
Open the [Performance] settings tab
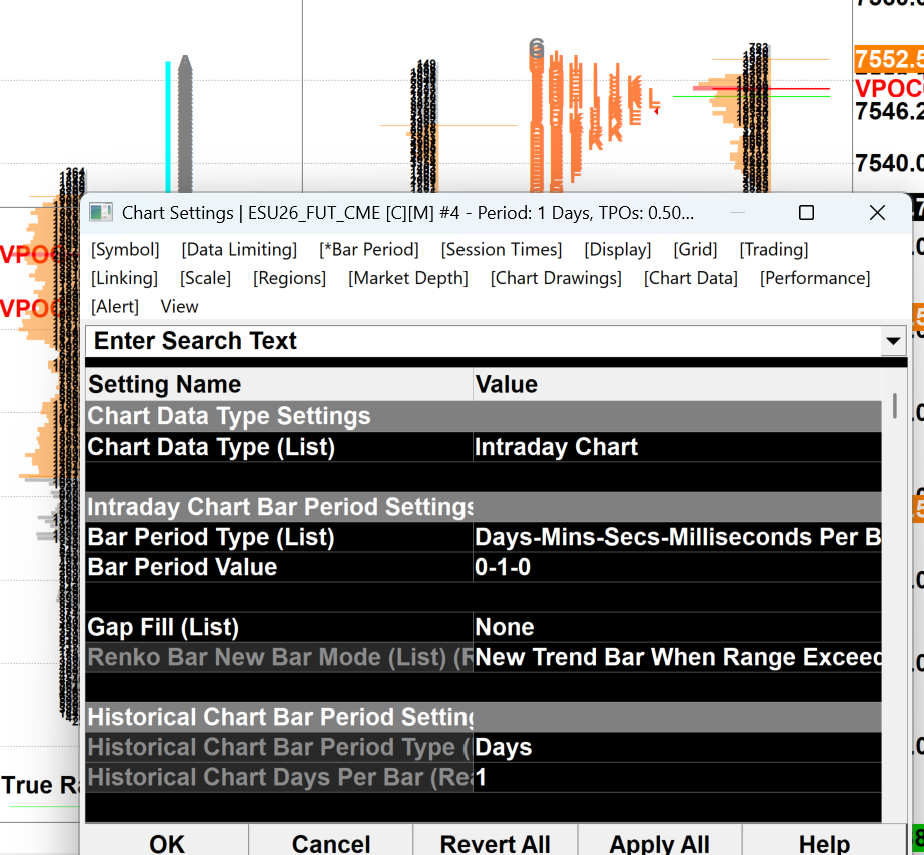point(814,278)
